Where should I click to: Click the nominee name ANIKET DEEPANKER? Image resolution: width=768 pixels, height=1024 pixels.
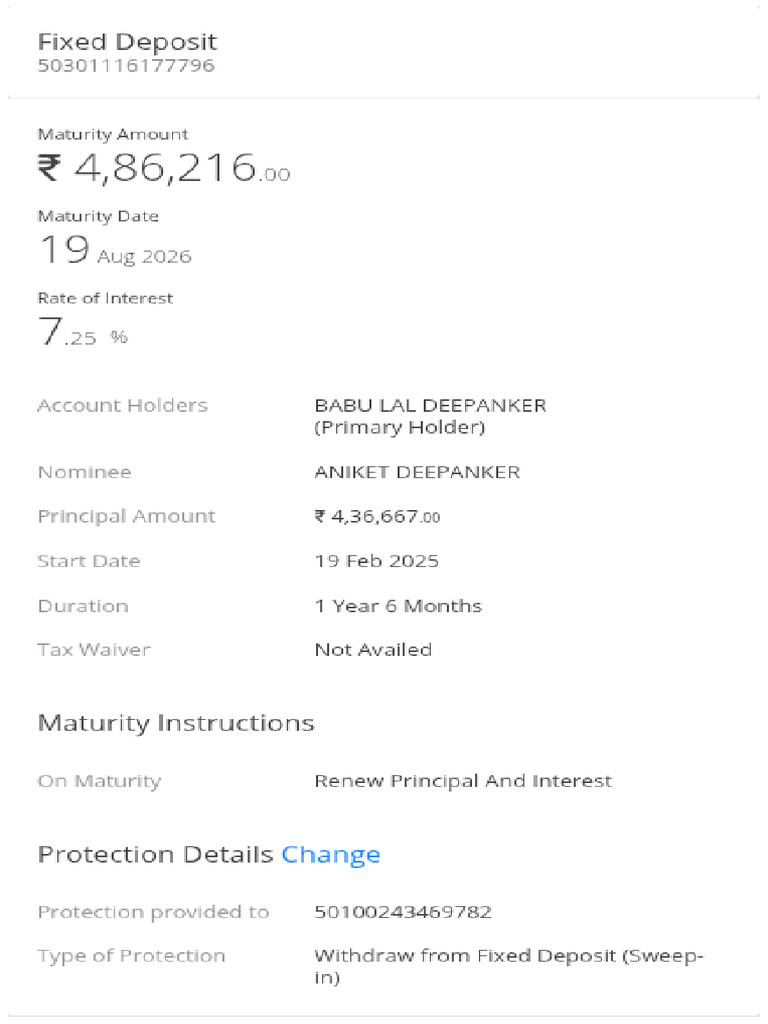(417, 472)
